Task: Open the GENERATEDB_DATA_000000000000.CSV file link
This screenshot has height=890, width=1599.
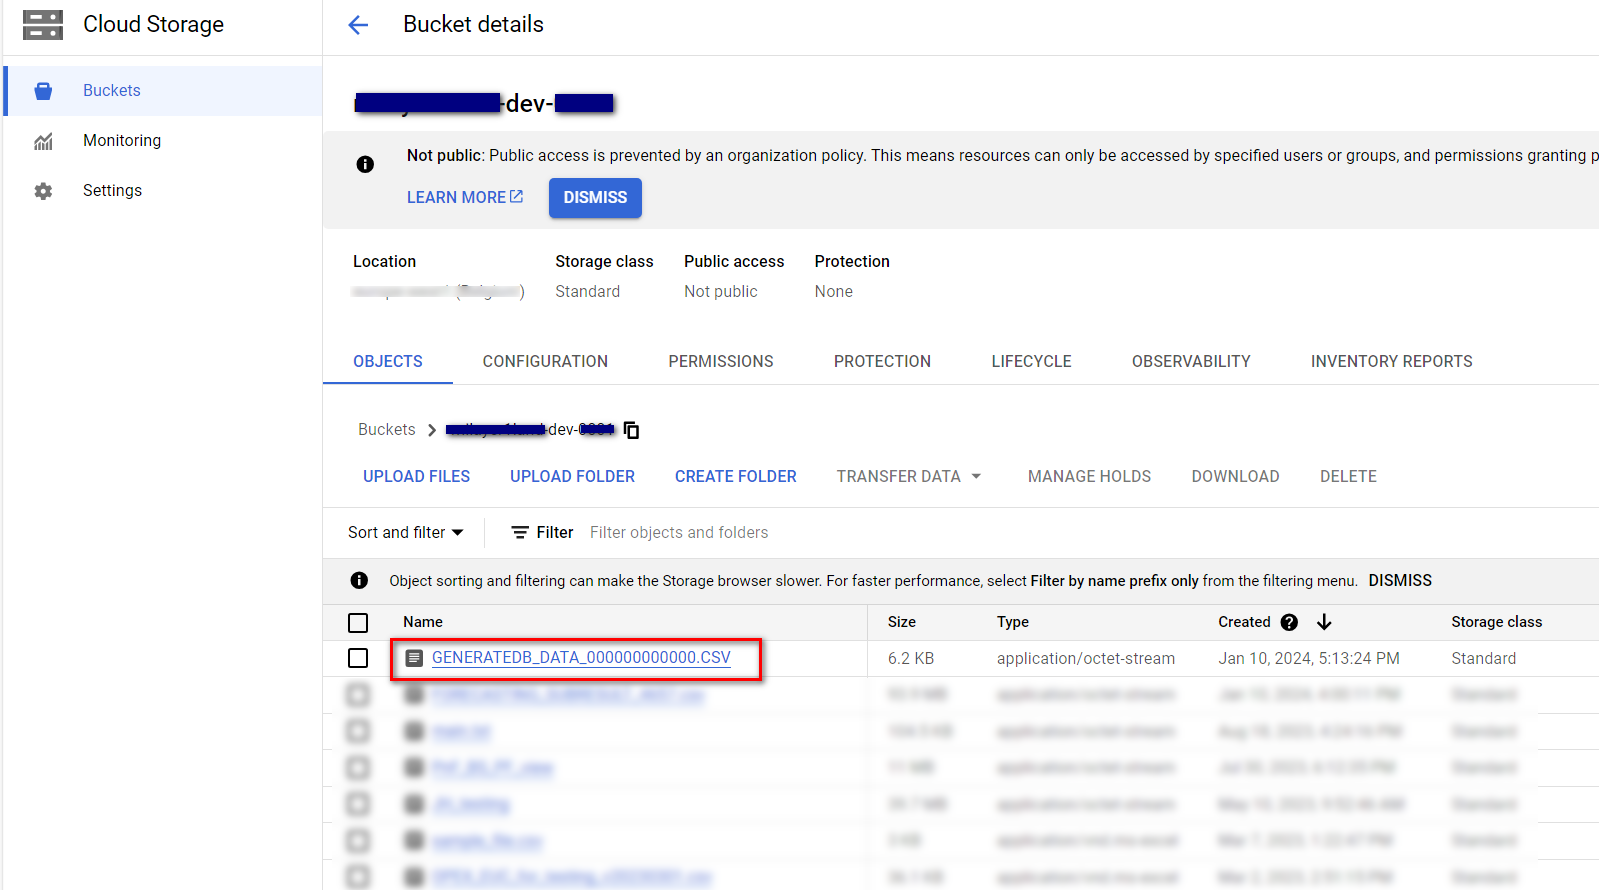Action: 581,658
